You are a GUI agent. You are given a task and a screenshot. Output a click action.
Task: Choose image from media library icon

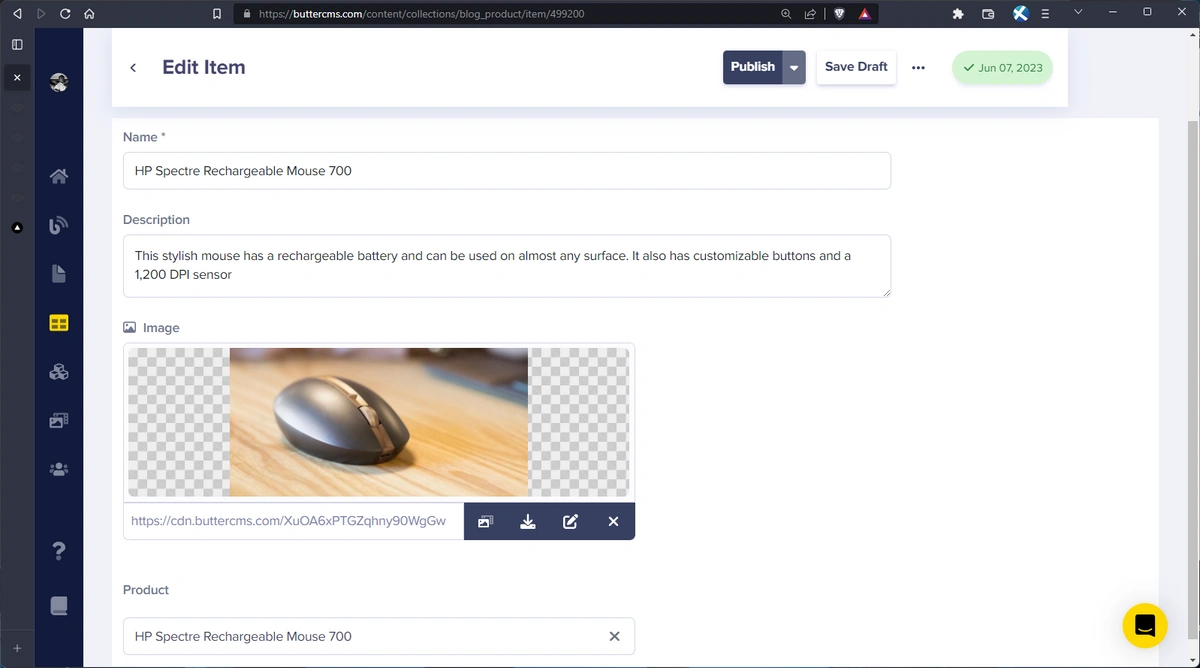[x=486, y=522]
